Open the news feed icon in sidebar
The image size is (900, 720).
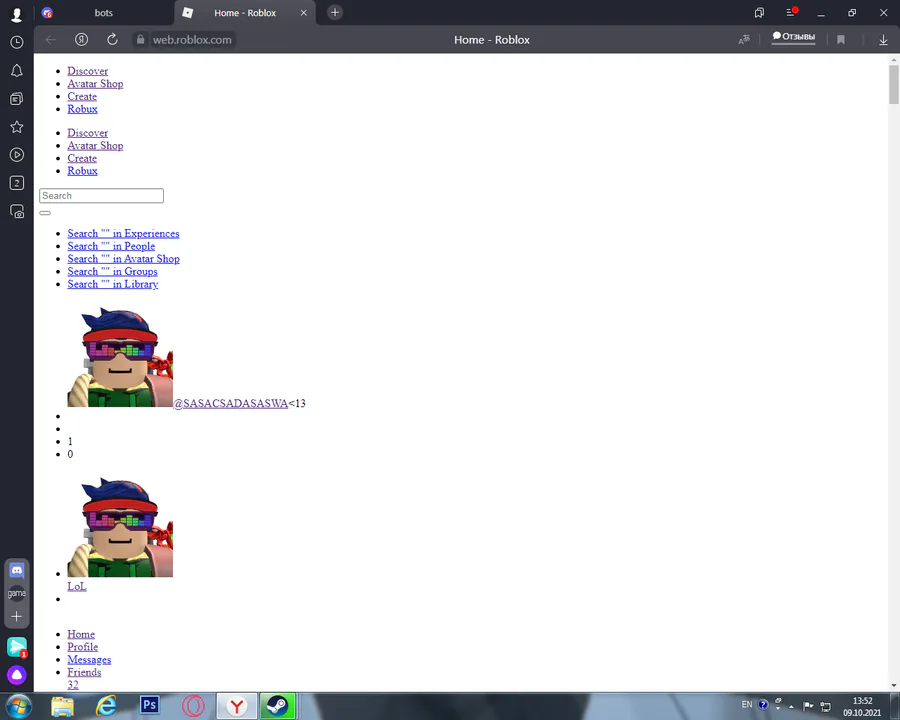point(17,99)
